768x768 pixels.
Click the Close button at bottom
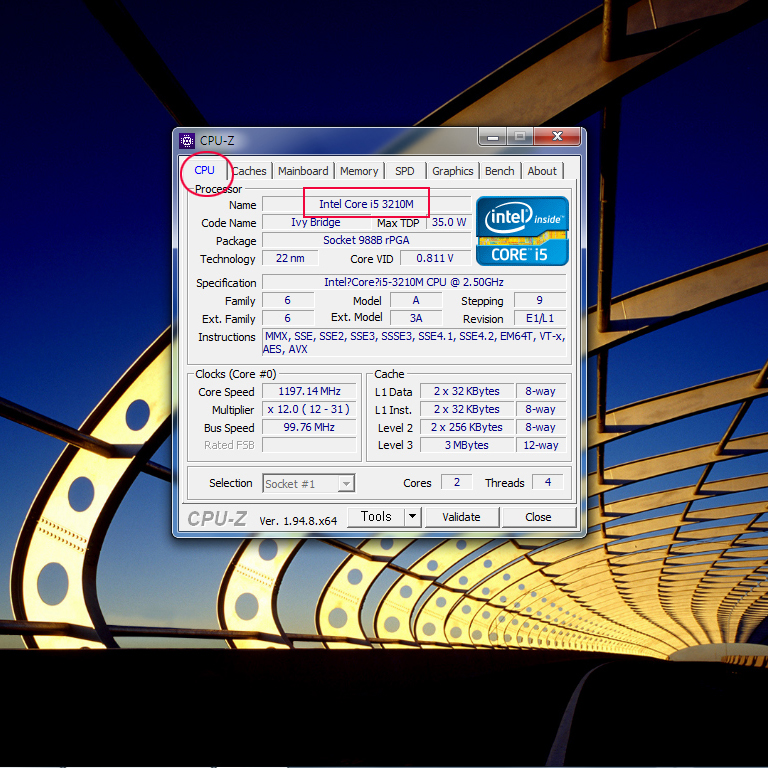pos(538,517)
